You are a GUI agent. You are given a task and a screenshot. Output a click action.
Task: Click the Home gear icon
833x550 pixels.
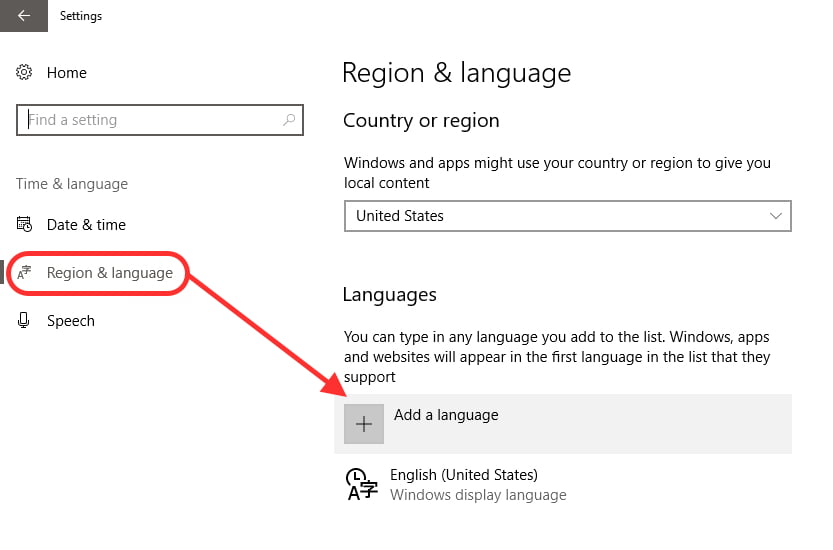point(24,72)
